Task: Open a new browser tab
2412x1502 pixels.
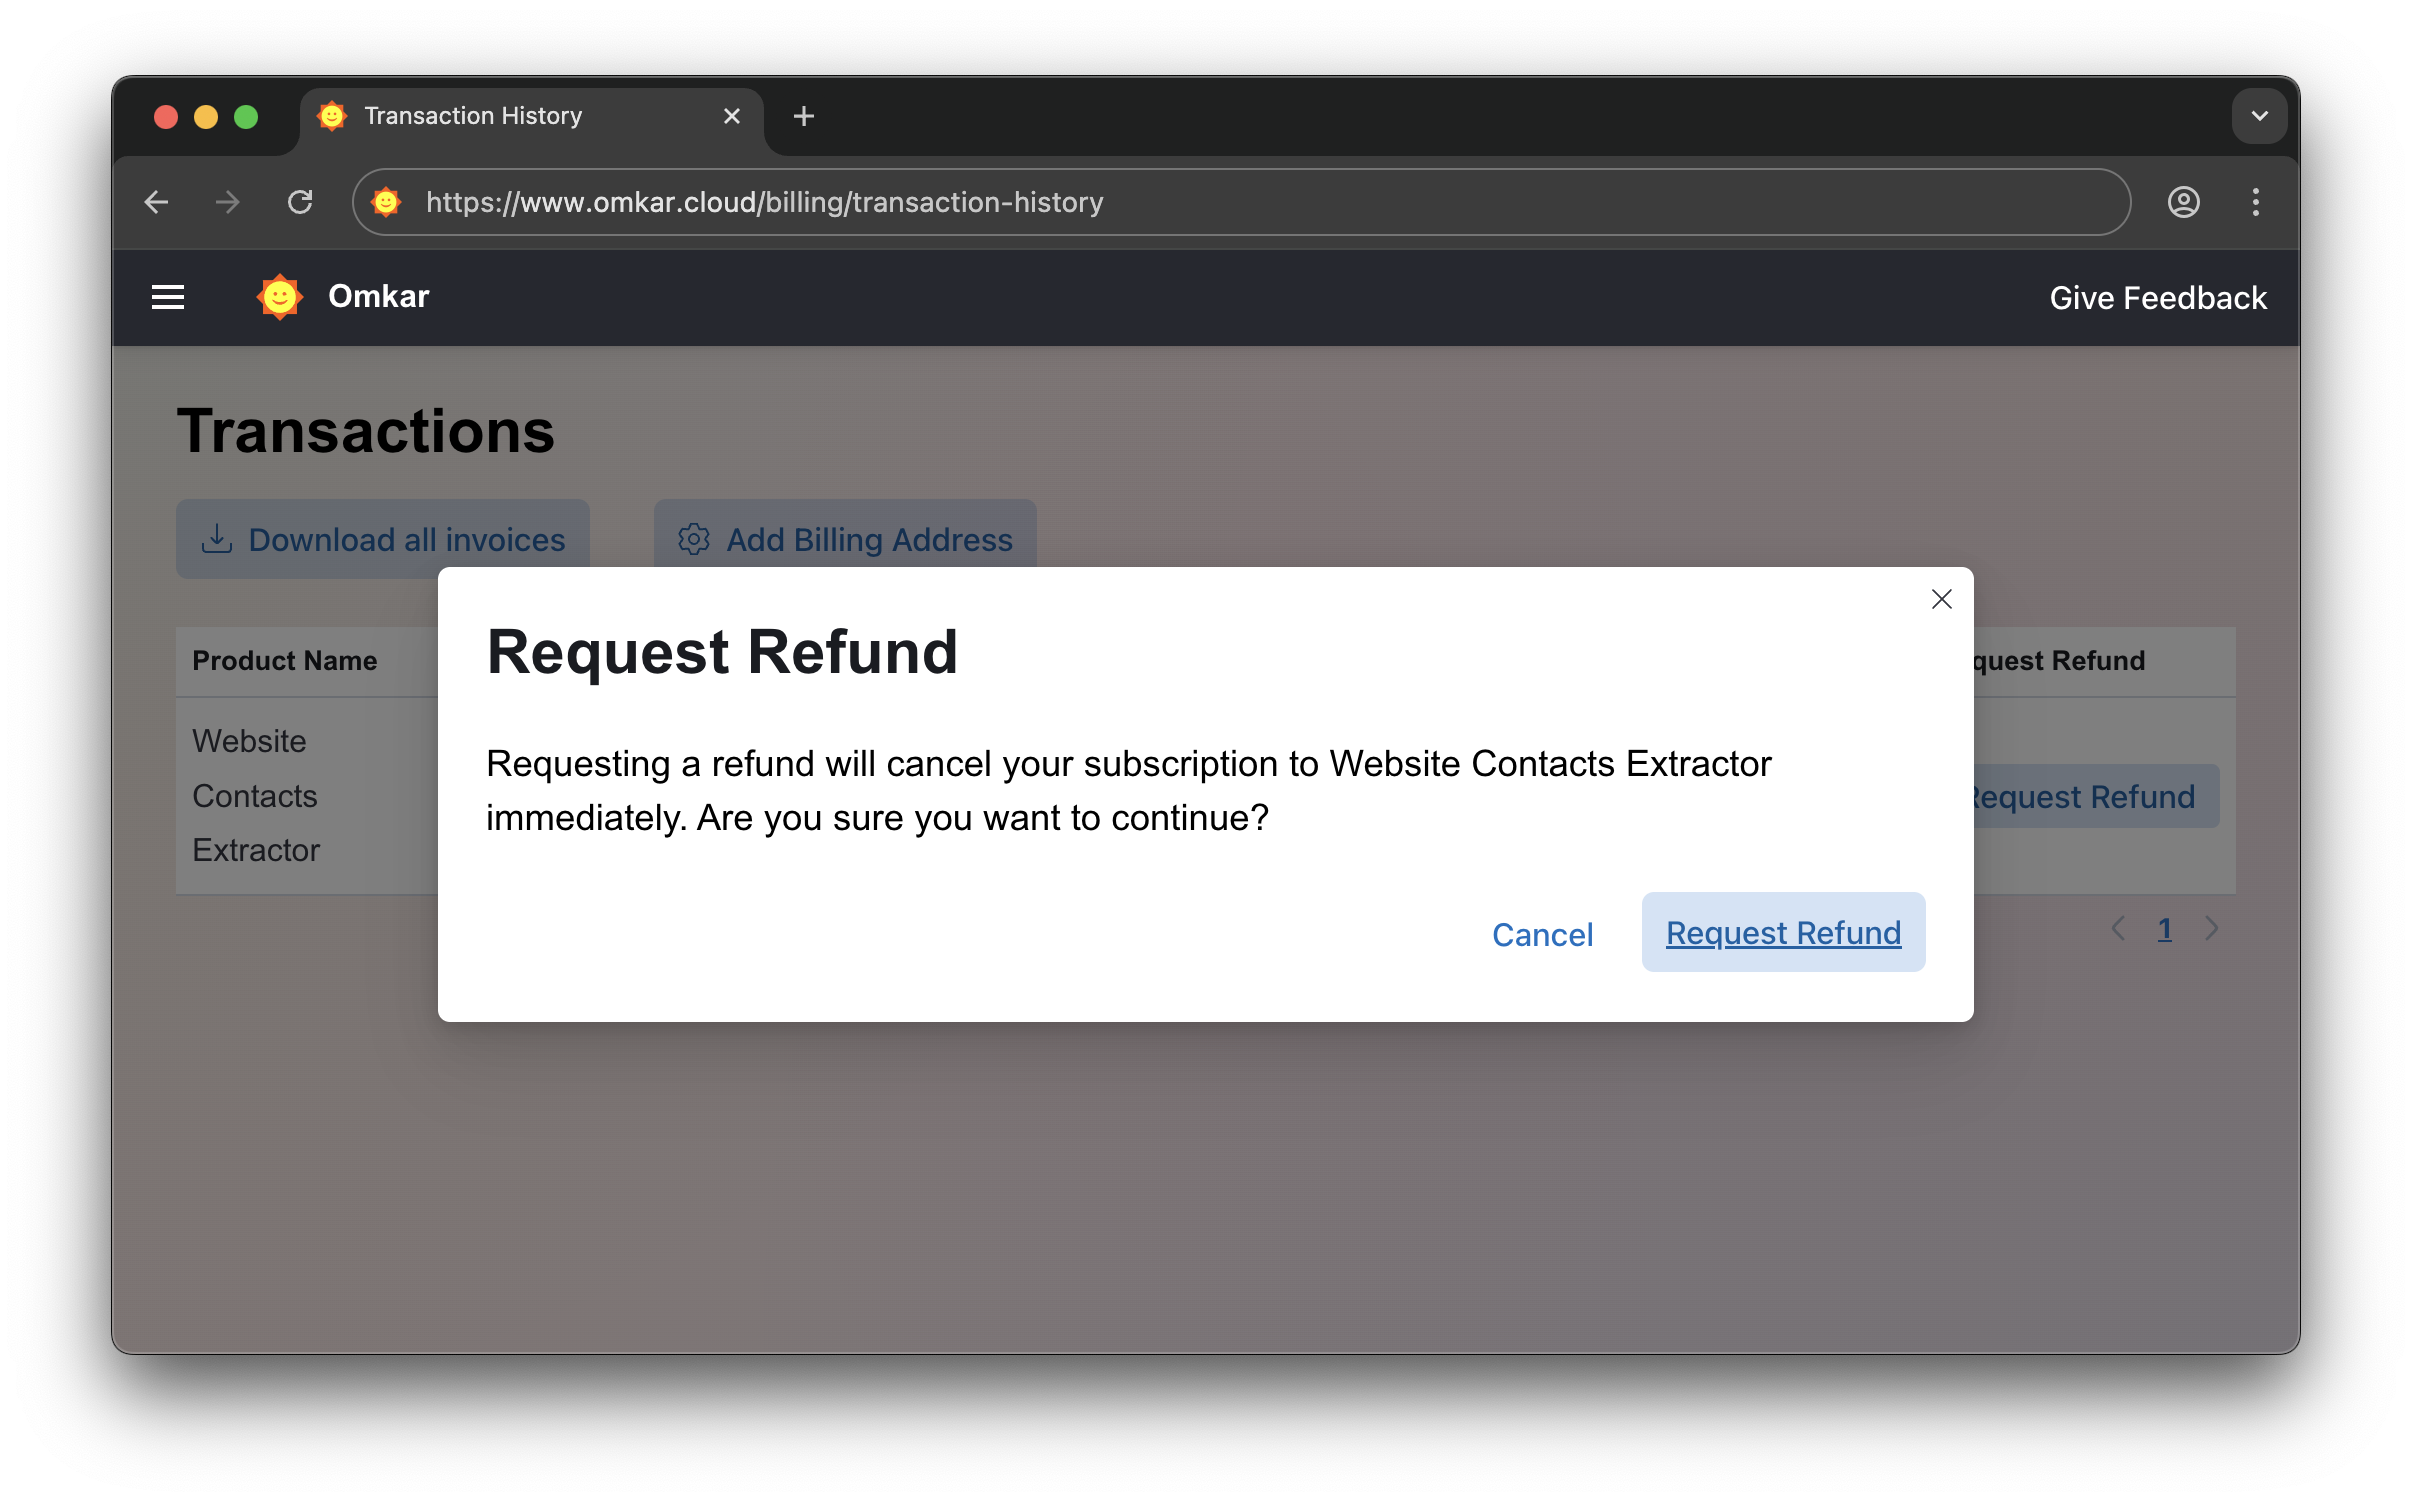Action: [x=804, y=116]
